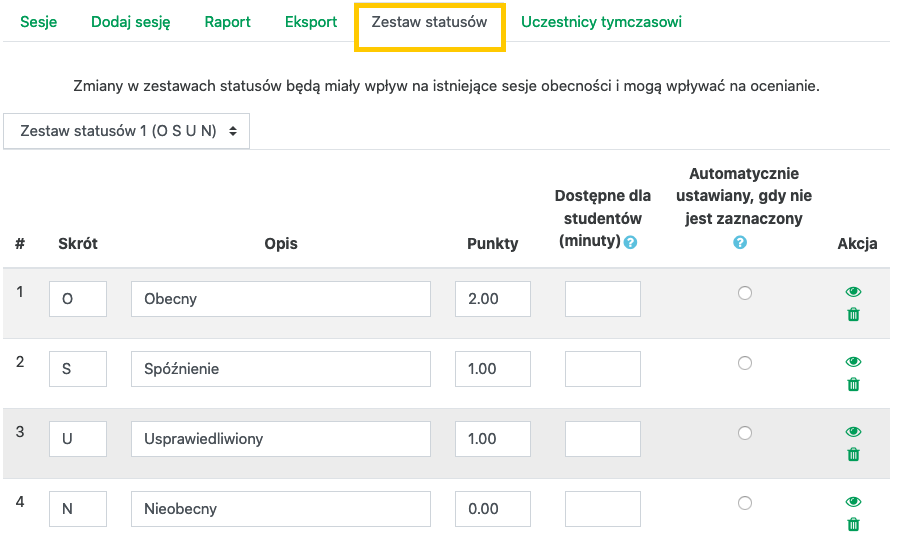
Task: Toggle visibility of the Nieobecny status
Action: (x=854, y=502)
